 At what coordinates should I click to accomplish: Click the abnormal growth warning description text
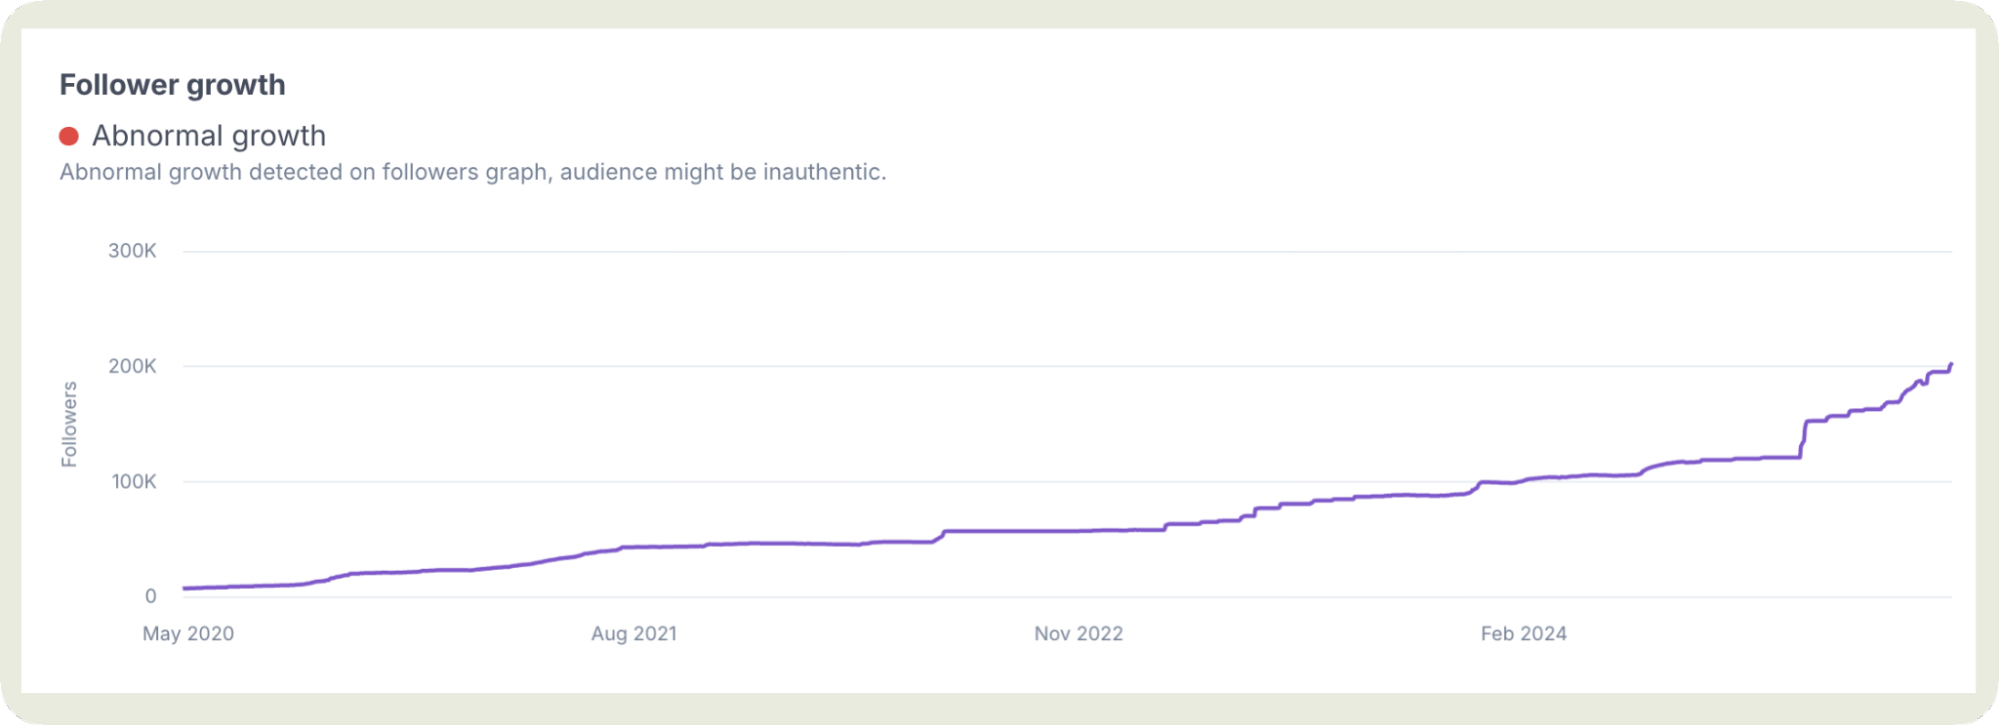pyautogui.click(x=472, y=172)
